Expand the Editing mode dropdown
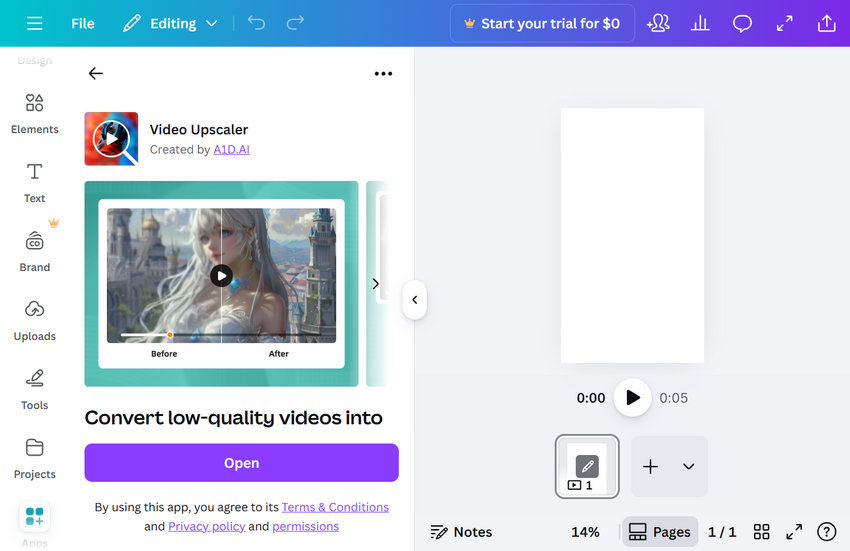 170,23
